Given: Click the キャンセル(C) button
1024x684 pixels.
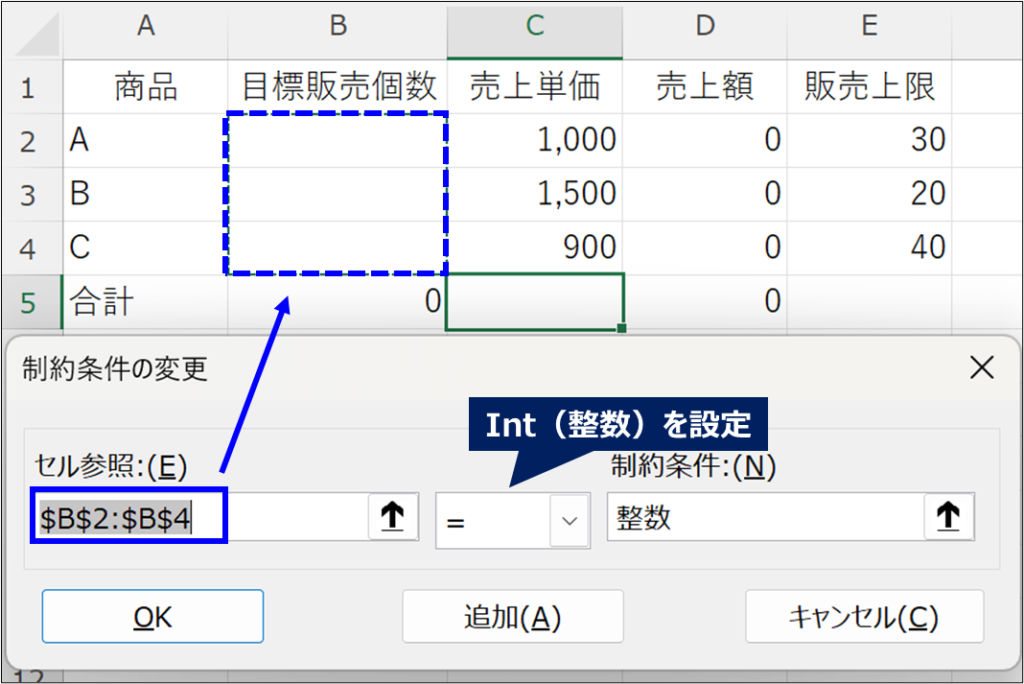Looking at the screenshot, I should (x=864, y=617).
